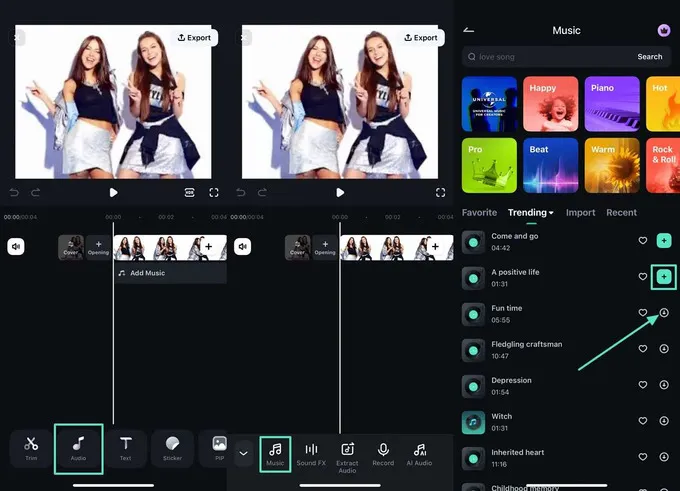Open Music in the audio toolbar
680x491 pixels.
[x=275, y=454]
